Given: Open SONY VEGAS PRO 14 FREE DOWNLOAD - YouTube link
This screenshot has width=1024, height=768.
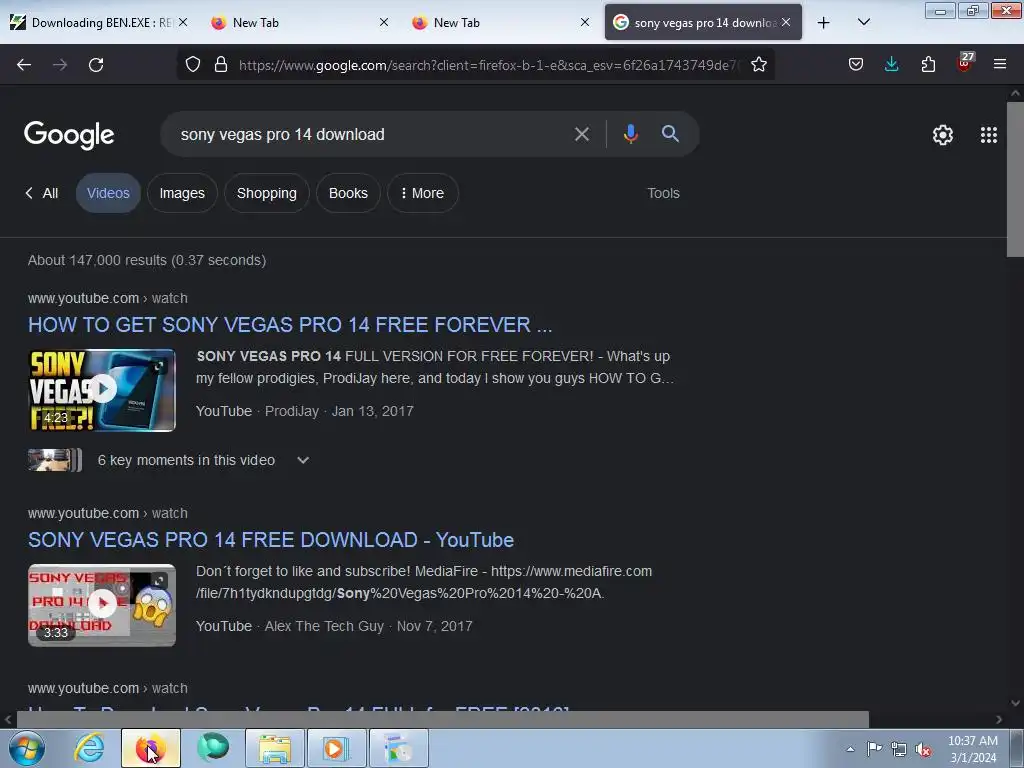Looking at the screenshot, I should click(x=271, y=540).
